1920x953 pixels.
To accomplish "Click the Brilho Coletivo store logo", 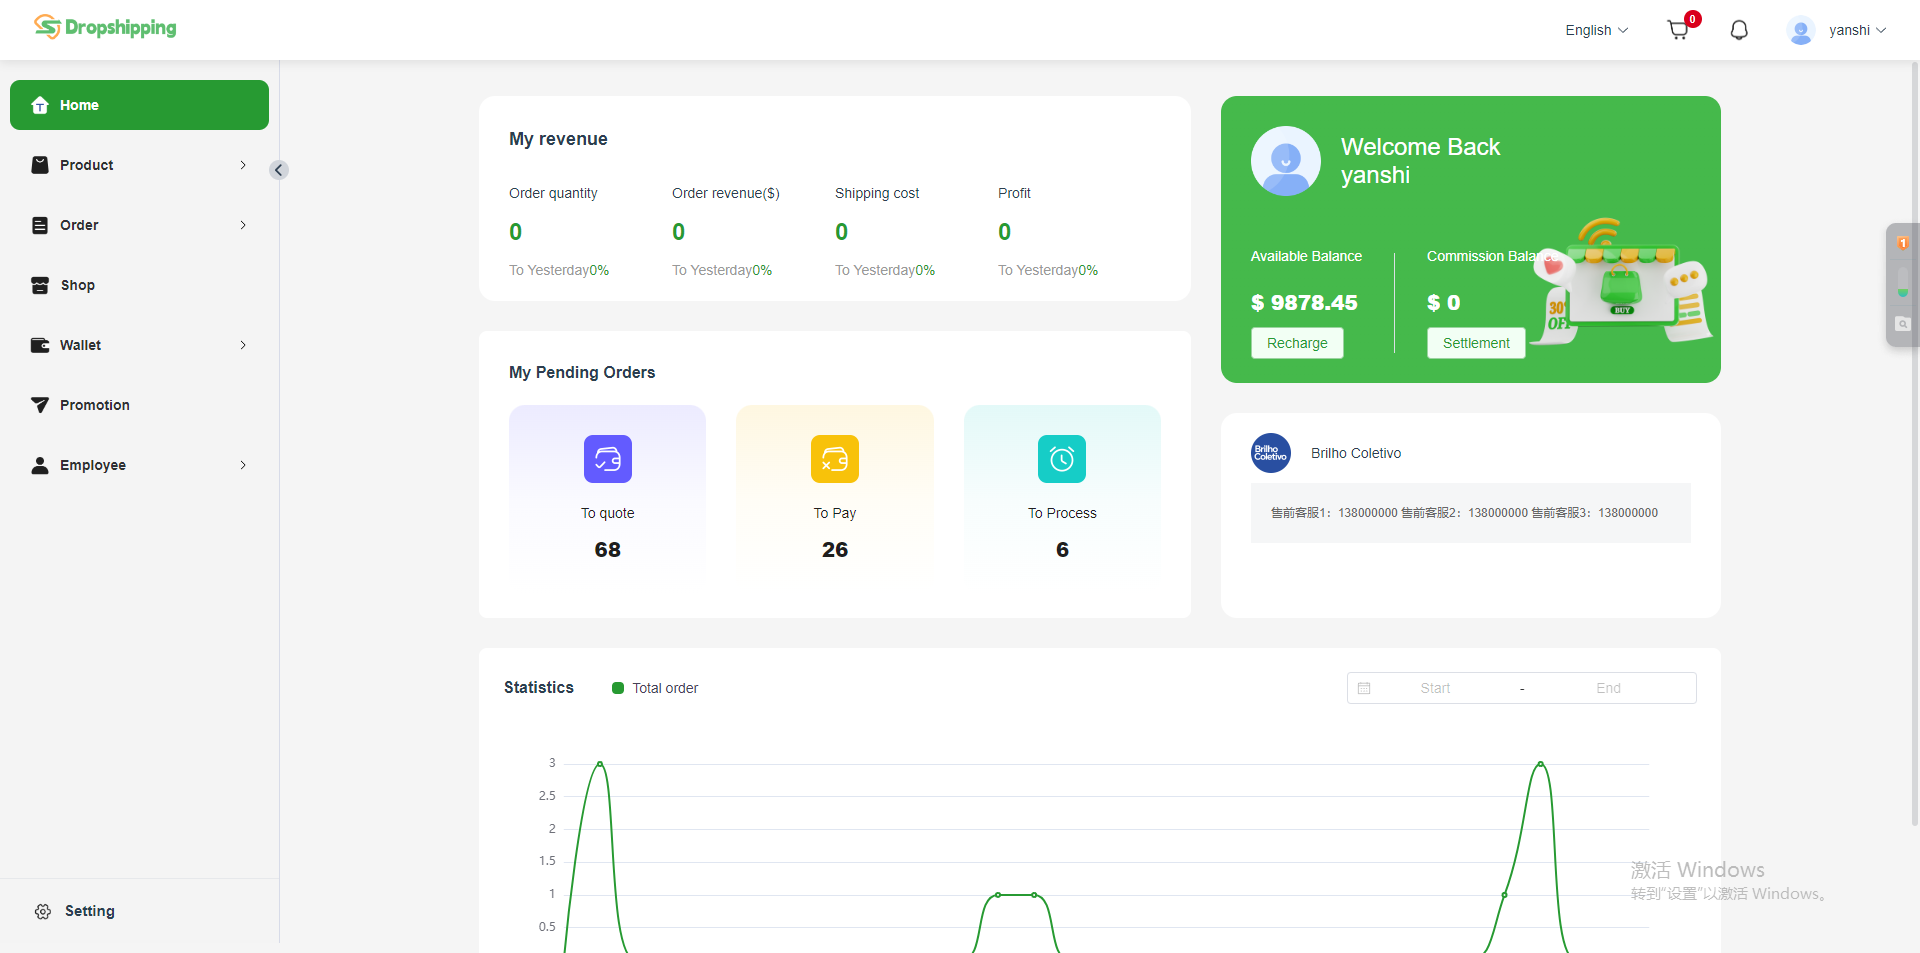I will click(1271, 453).
